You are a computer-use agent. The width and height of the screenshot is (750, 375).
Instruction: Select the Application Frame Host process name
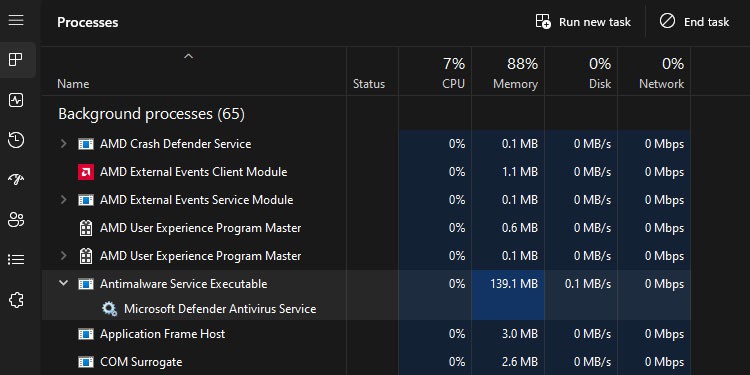(x=163, y=334)
